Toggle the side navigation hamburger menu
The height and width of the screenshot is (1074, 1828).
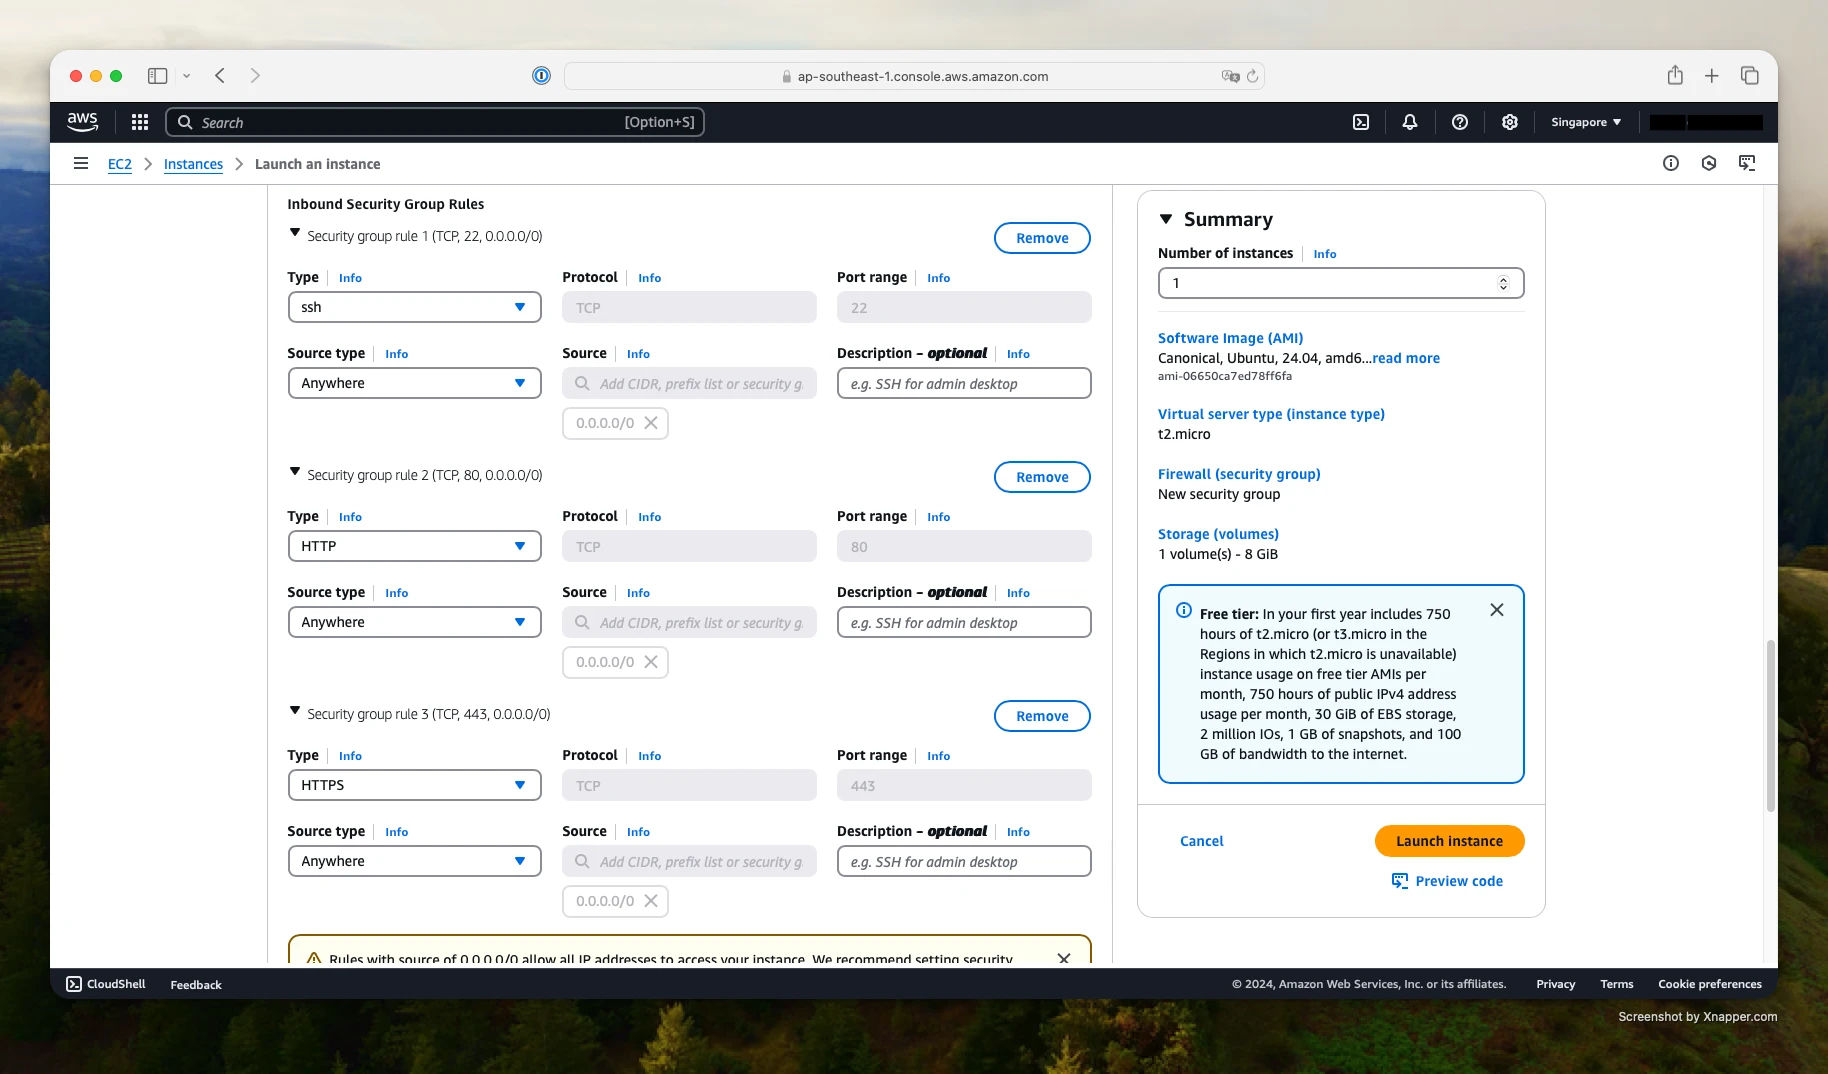coord(81,163)
